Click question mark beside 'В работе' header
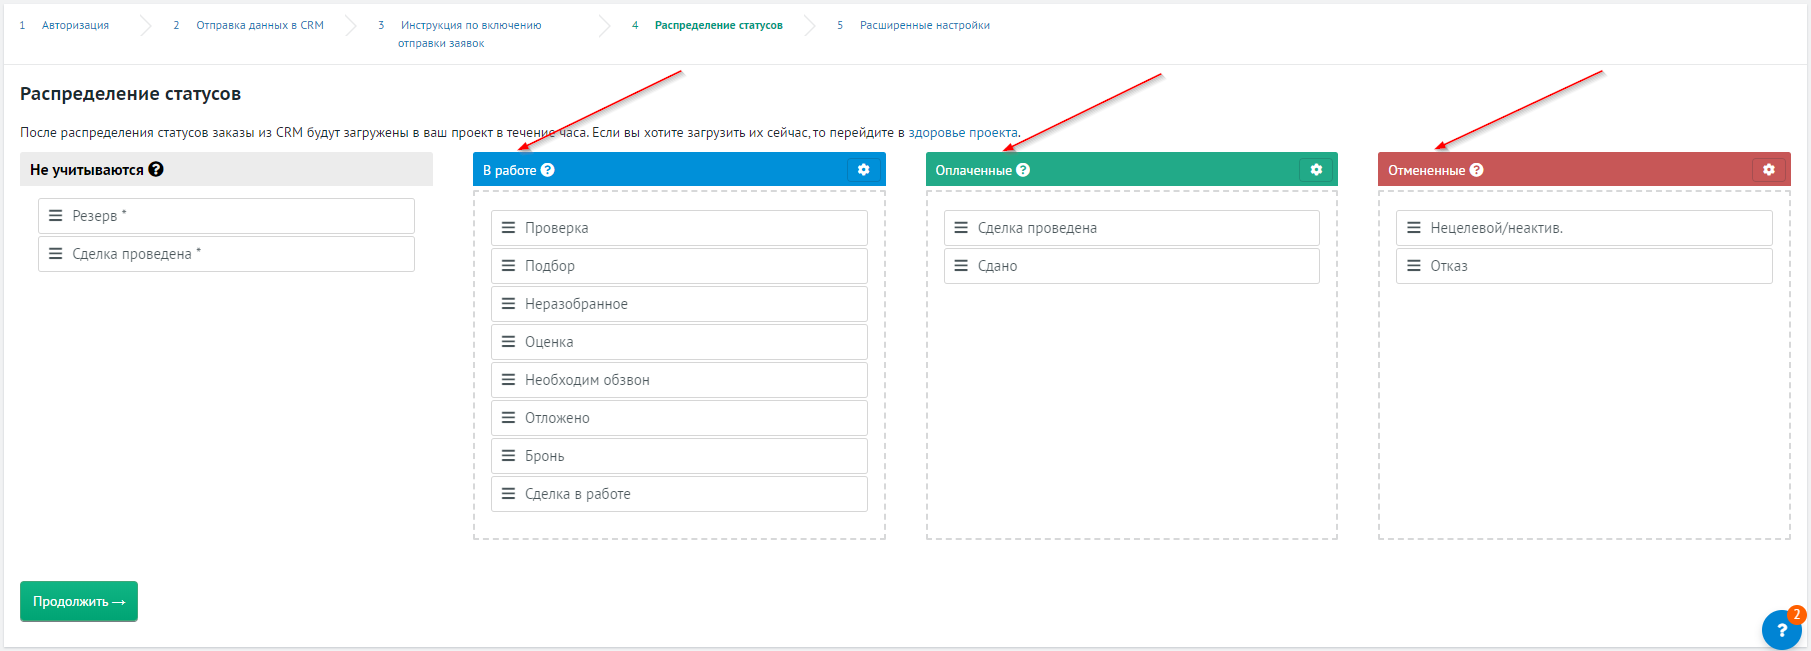Image resolution: width=1811 pixels, height=651 pixels. pyautogui.click(x=548, y=170)
